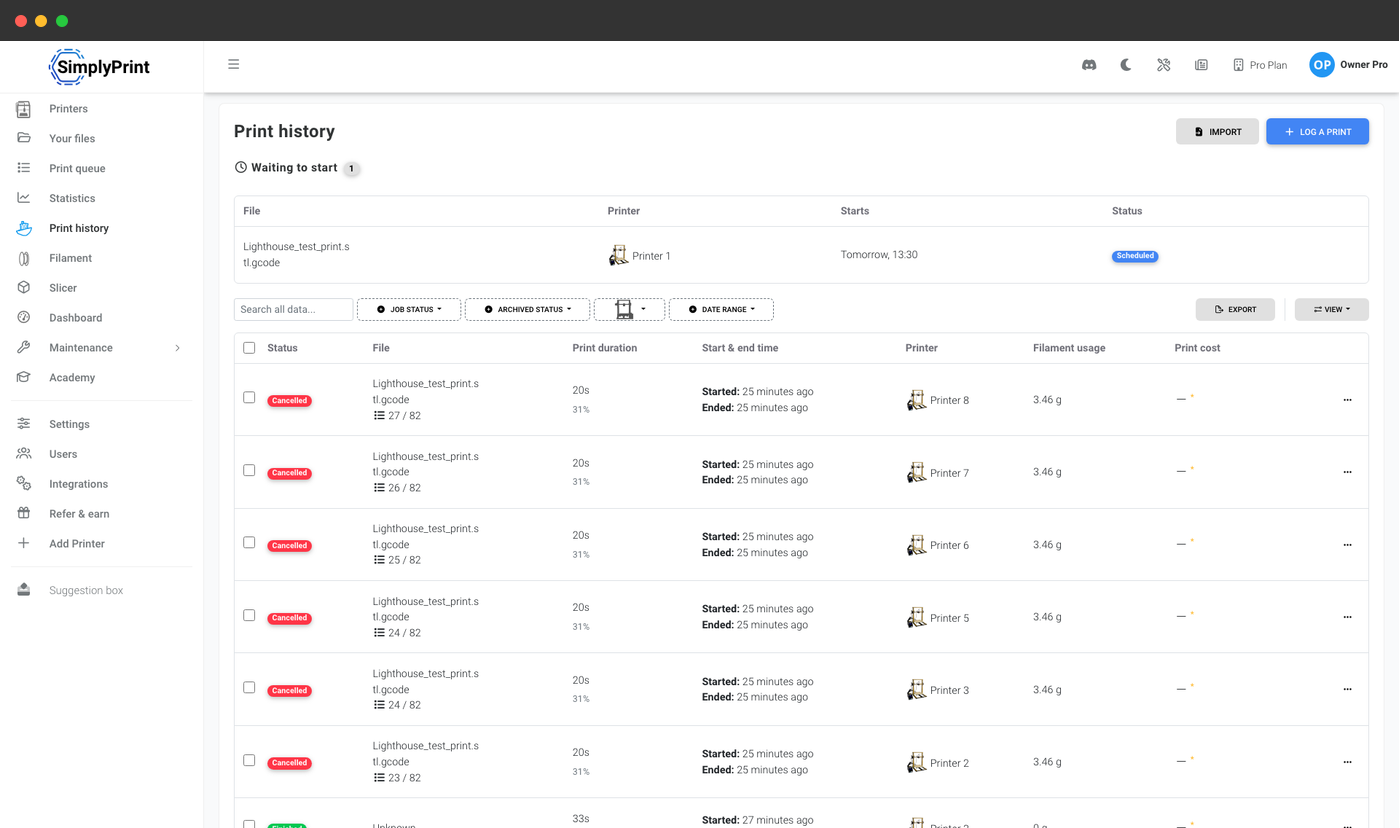Click the Filament usage column header
Screen dimensions: 1400x828
coord(1069,348)
